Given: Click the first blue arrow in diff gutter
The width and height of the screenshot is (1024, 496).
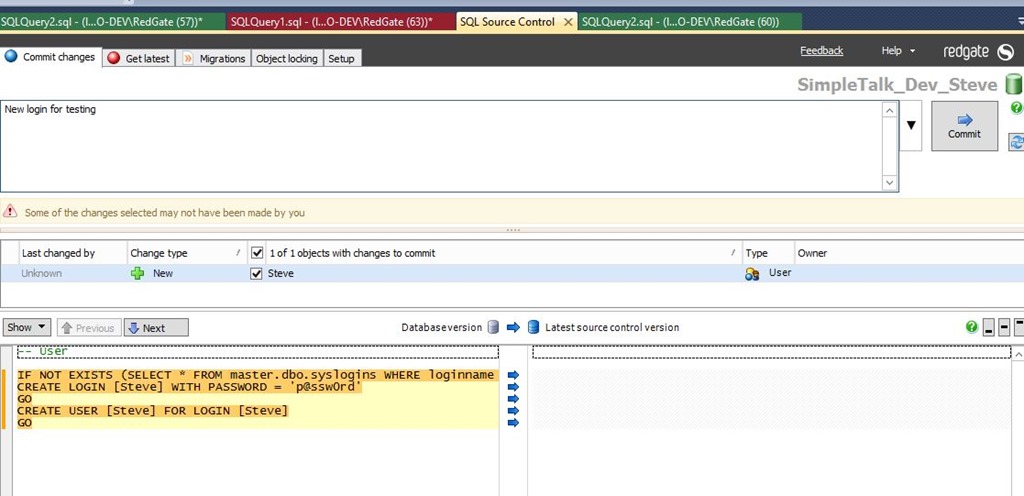Looking at the screenshot, I should (x=514, y=375).
